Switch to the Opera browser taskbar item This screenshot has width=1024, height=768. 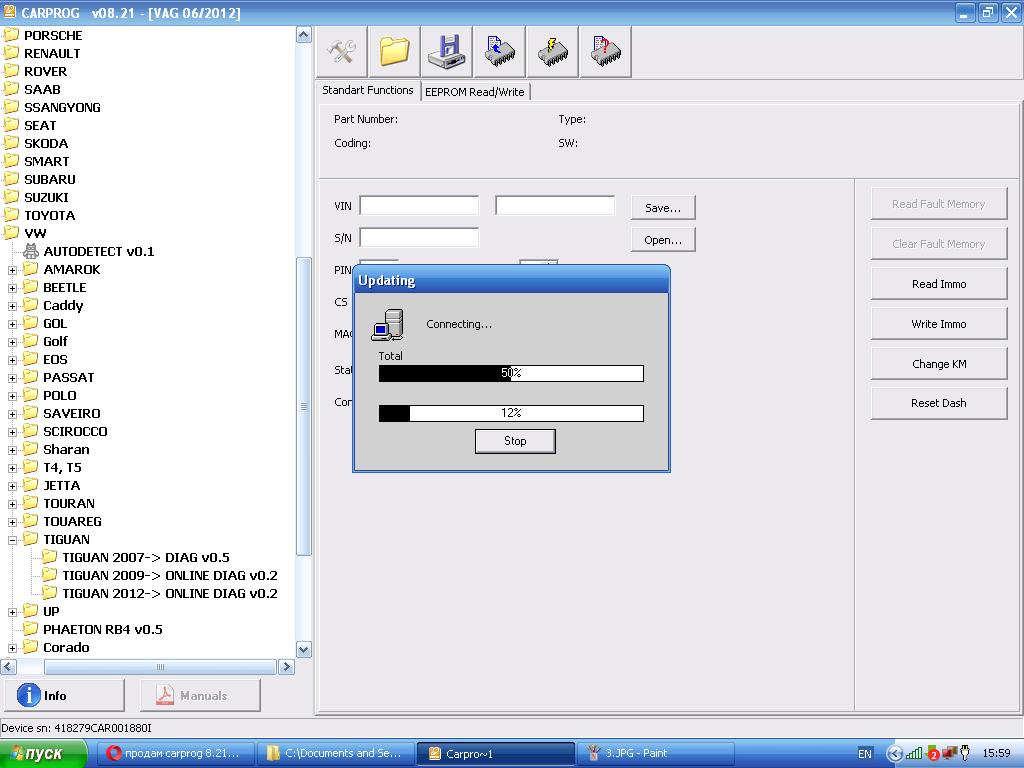coord(174,754)
